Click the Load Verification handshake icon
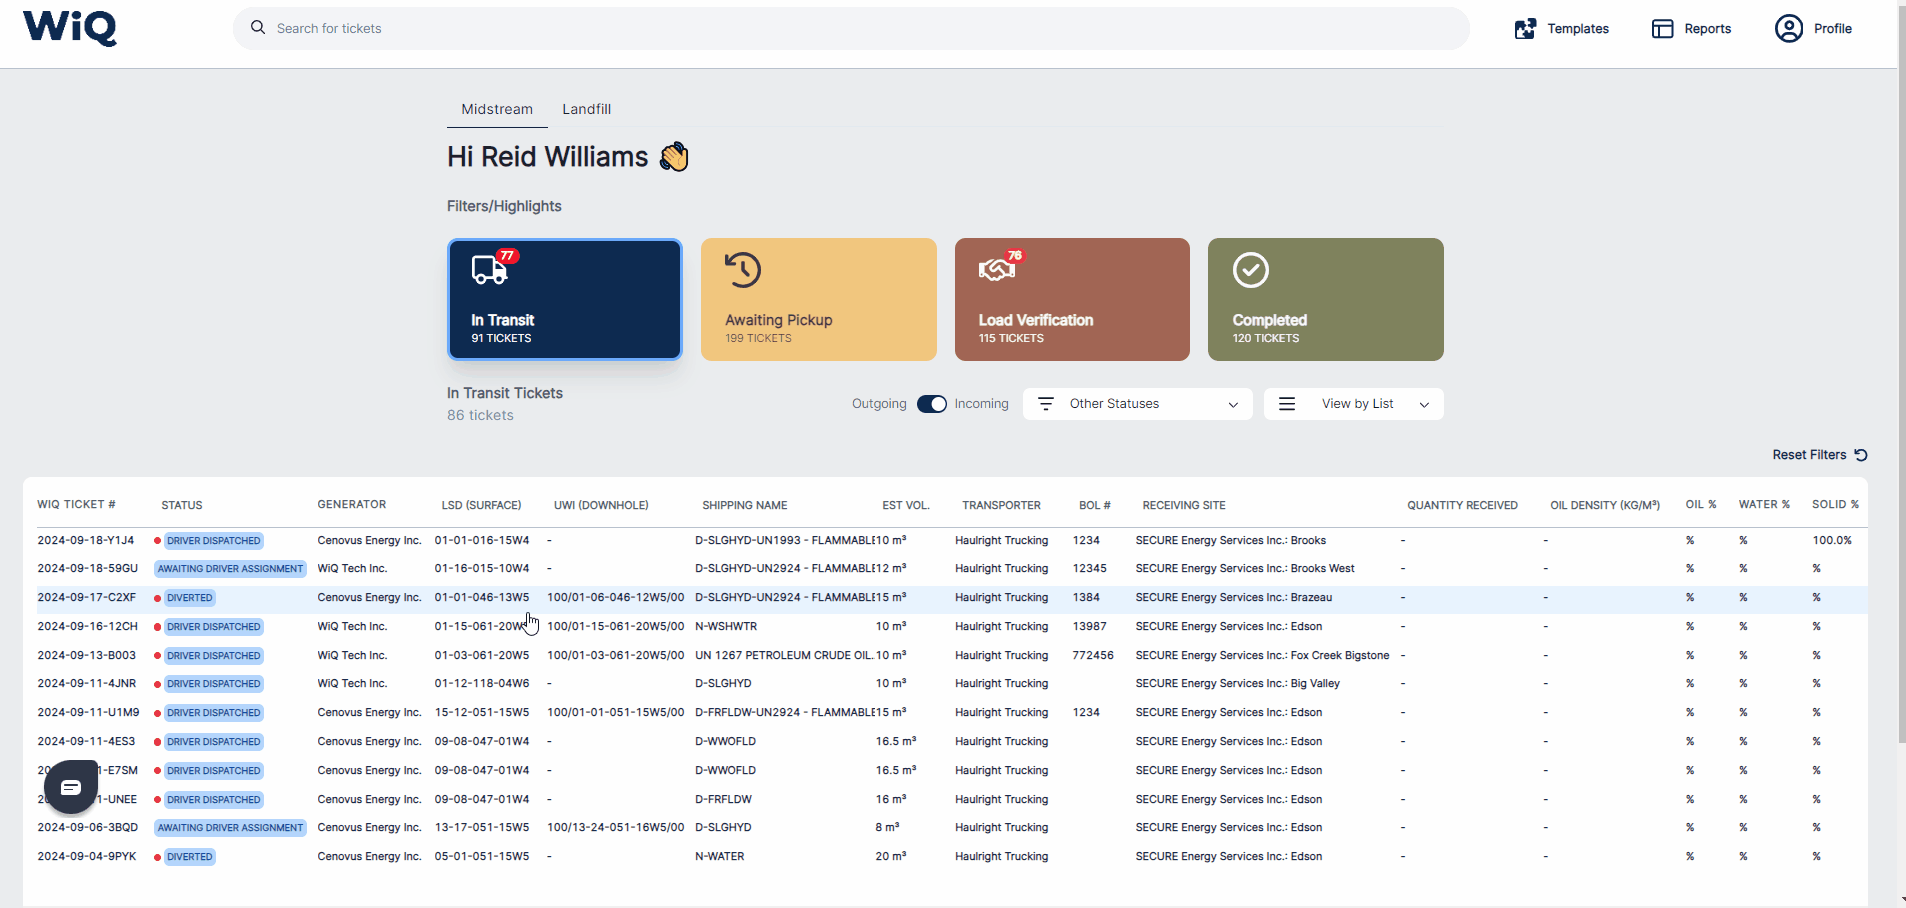Viewport: 1906px width, 908px height. point(997,269)
